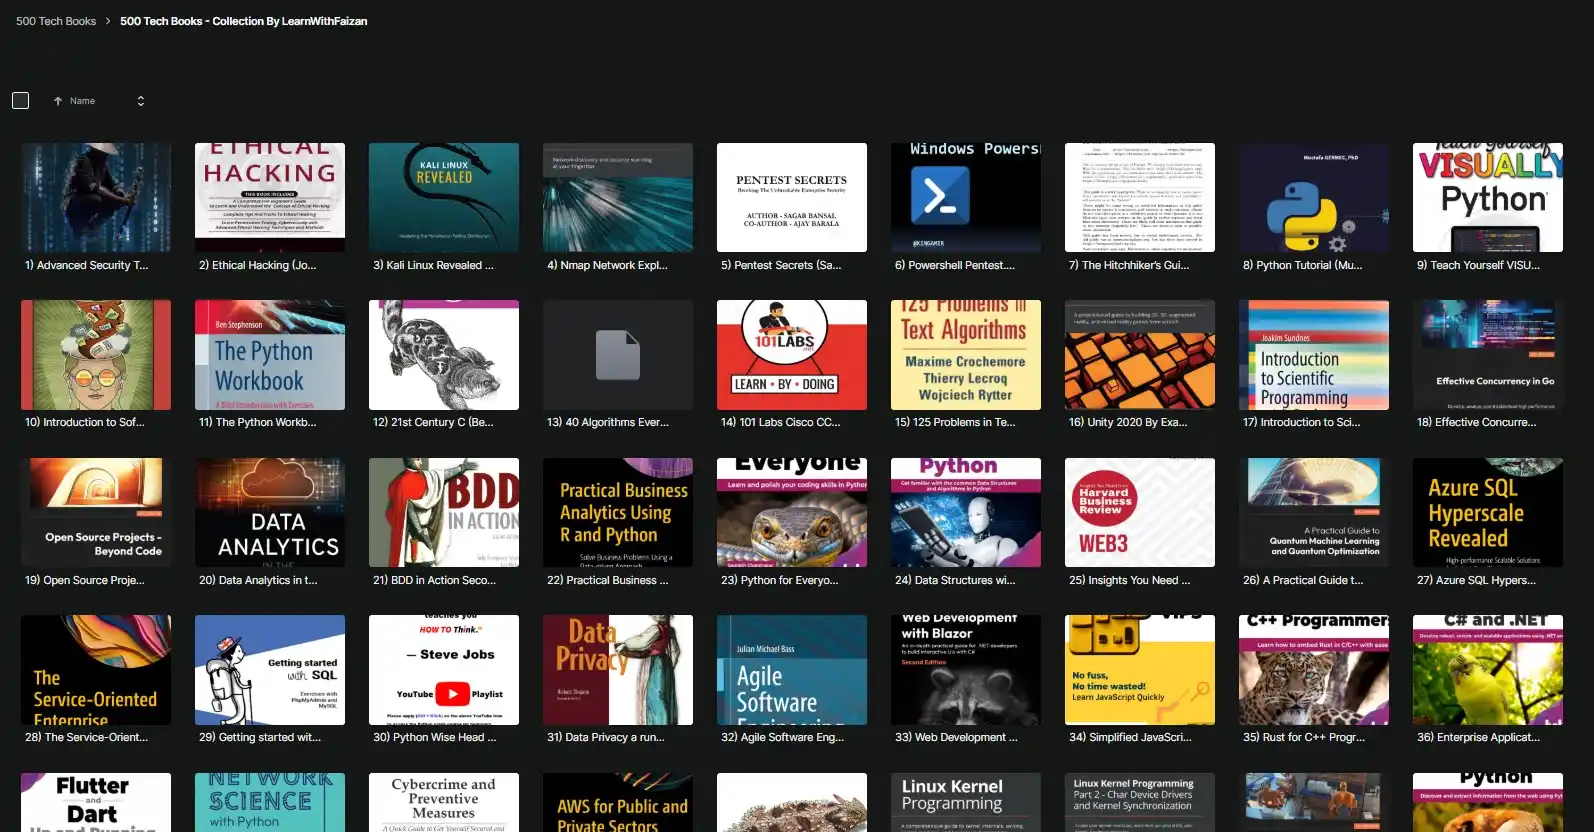Select the '22) Practical Business ...' label
Viewport: 1594px width, 832px height.
607,581
